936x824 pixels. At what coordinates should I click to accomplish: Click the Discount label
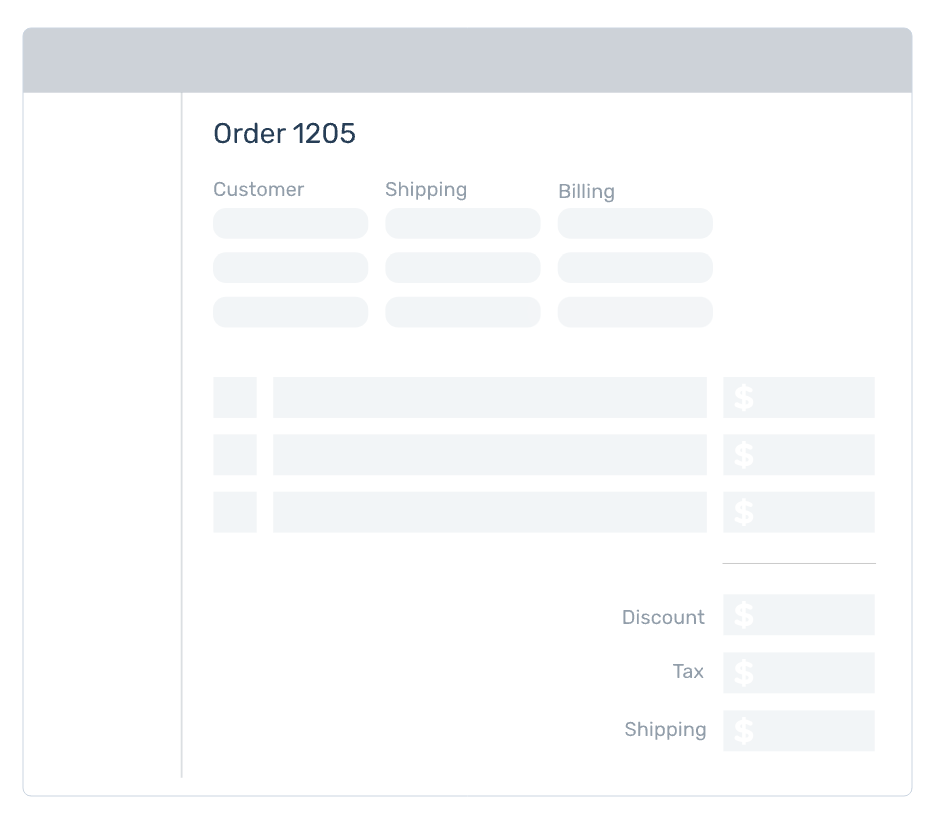tap(663, 617)
